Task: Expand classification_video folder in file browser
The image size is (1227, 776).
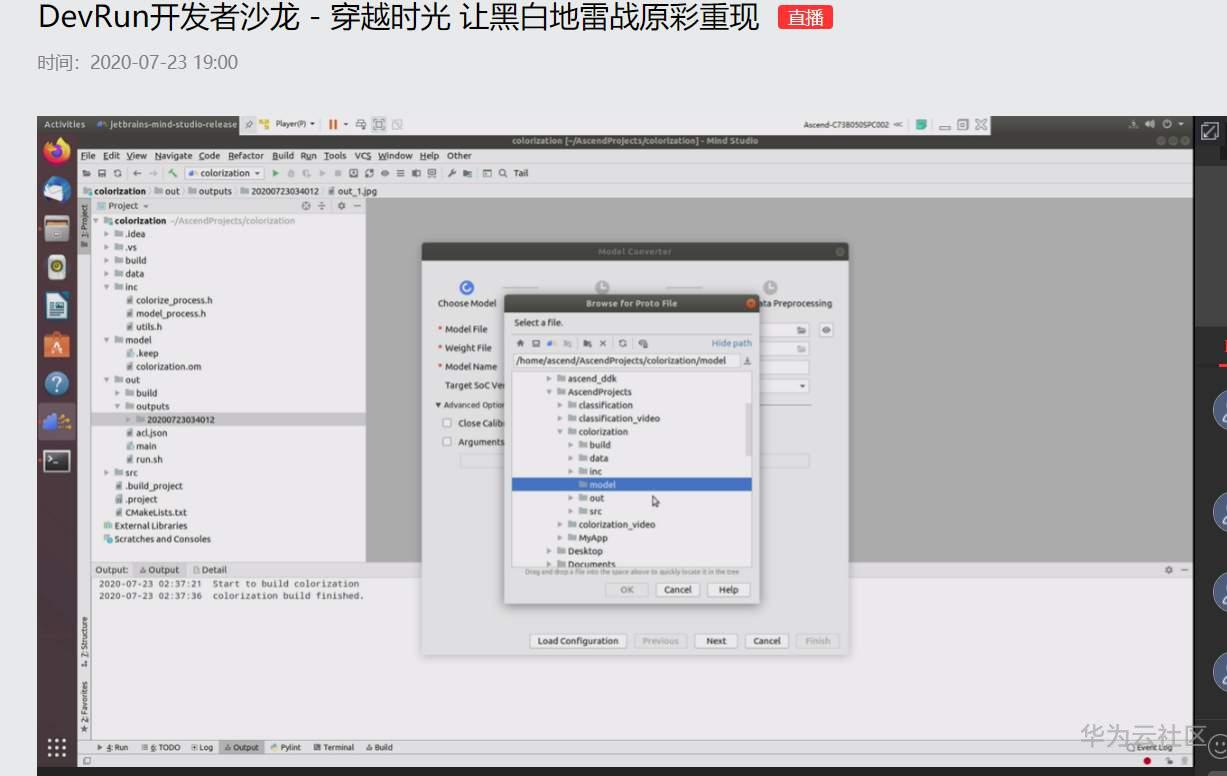Action: 561,418
